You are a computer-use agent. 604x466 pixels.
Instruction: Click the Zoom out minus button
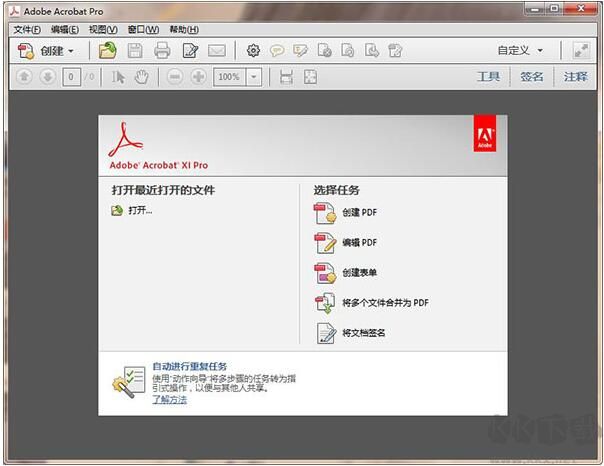pos(174,77)
